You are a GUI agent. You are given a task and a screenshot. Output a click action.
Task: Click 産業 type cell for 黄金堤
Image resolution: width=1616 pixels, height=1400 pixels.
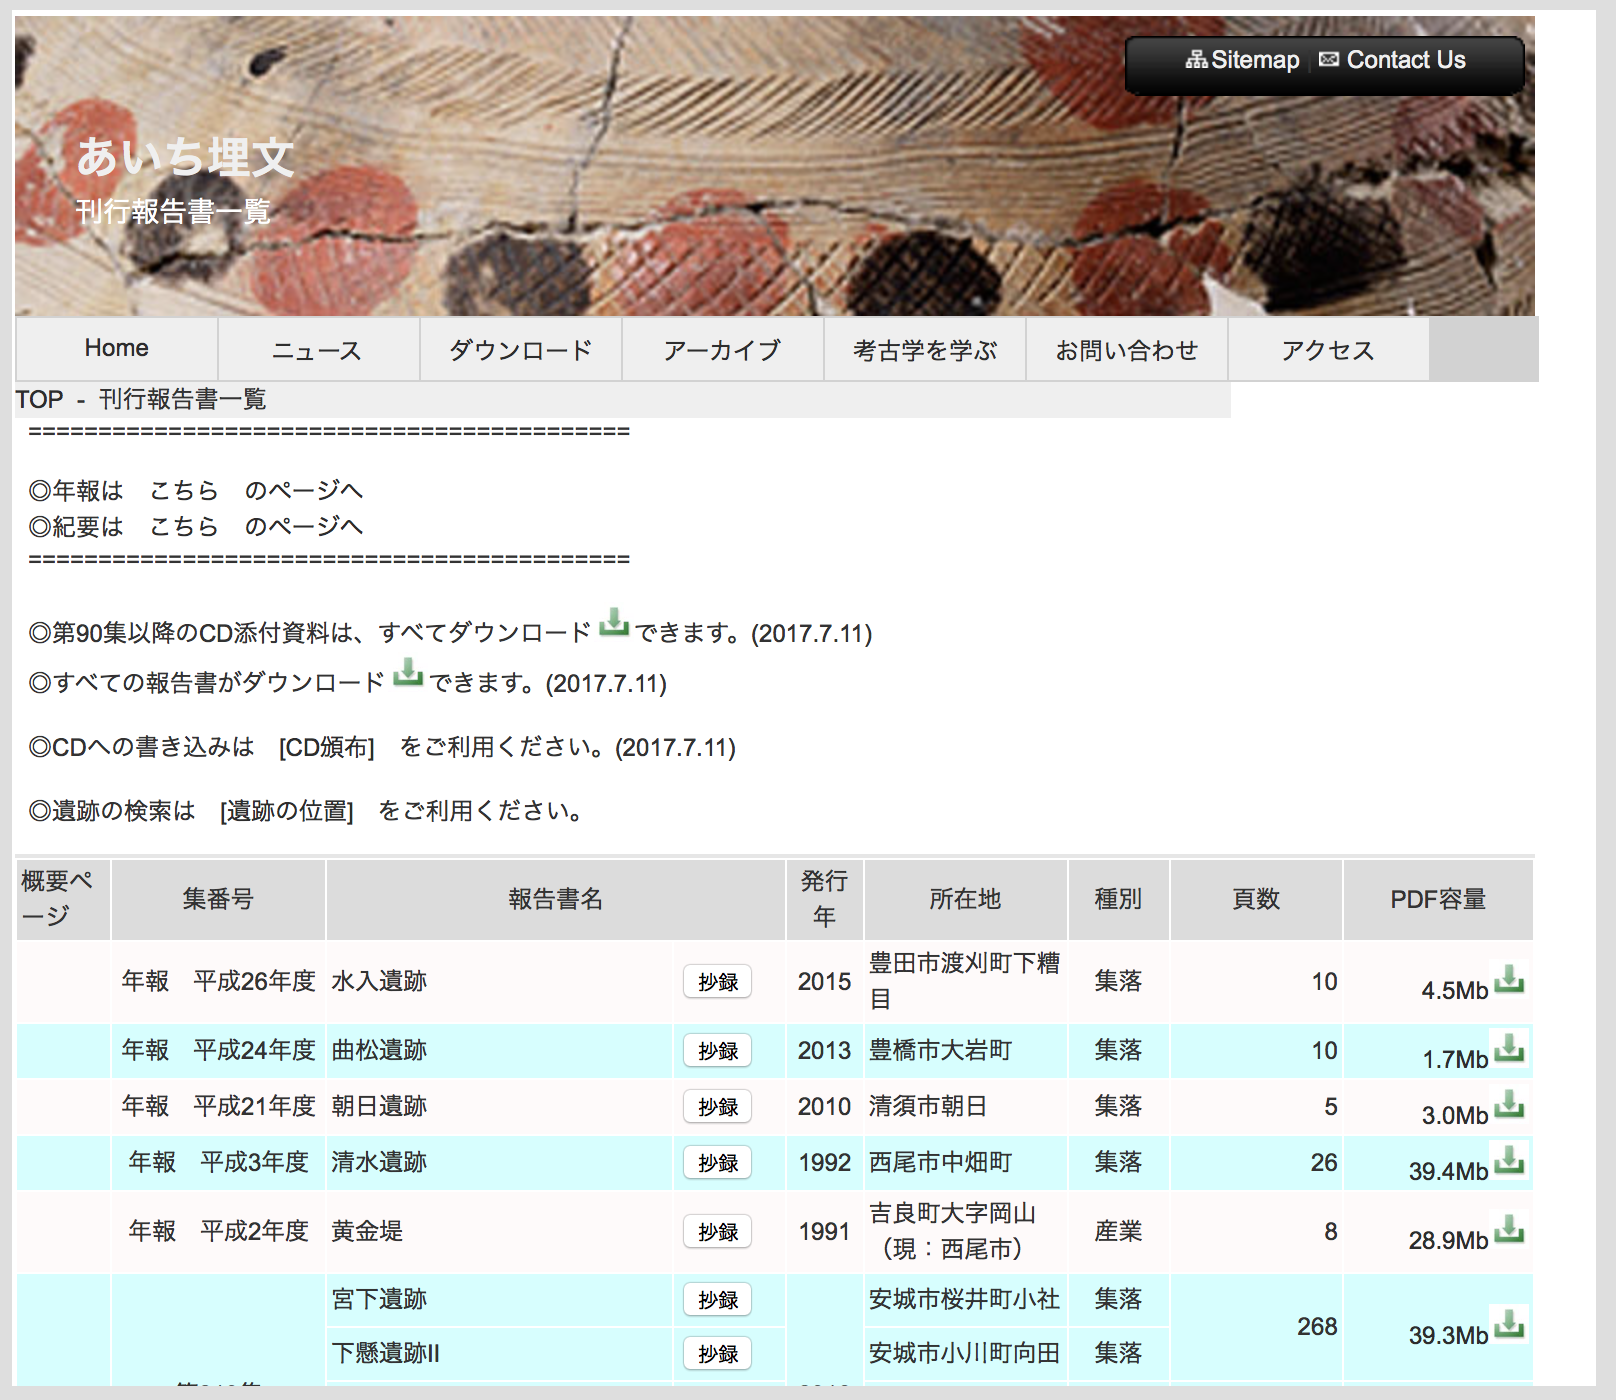coord(1118,1231)
